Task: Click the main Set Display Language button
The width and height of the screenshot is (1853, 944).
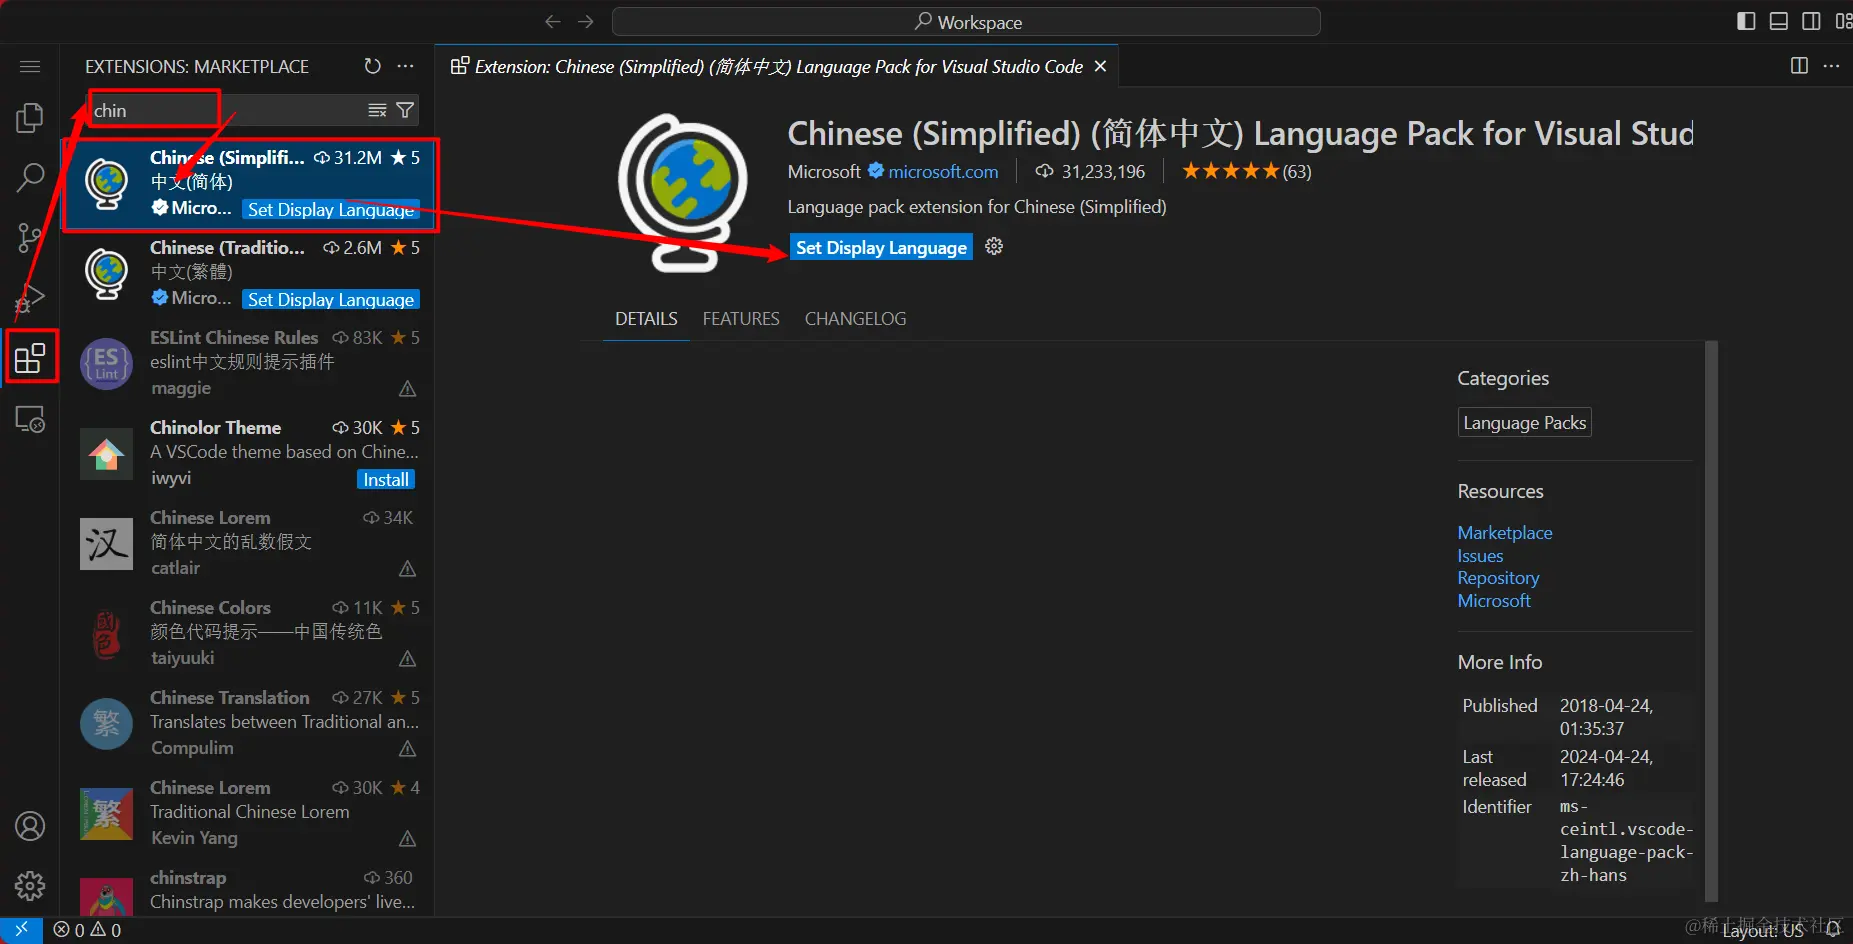Action: point(881,247)
